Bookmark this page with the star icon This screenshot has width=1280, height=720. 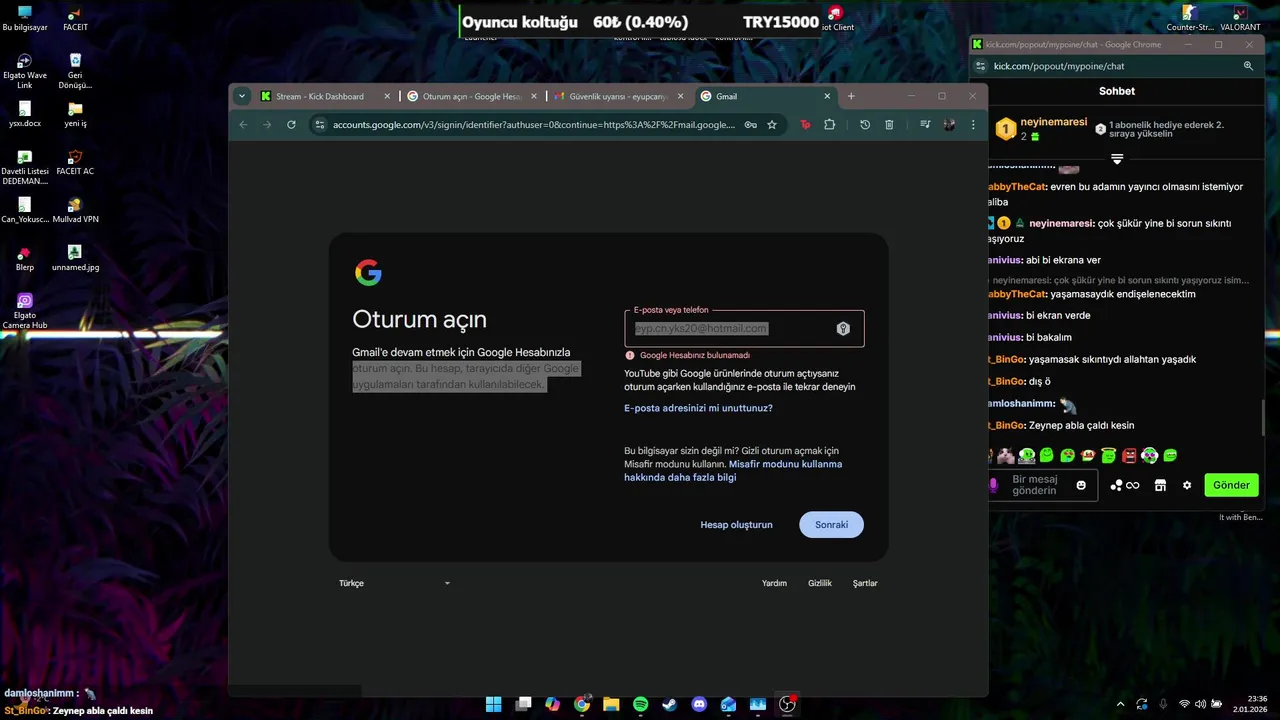point(772,125)
